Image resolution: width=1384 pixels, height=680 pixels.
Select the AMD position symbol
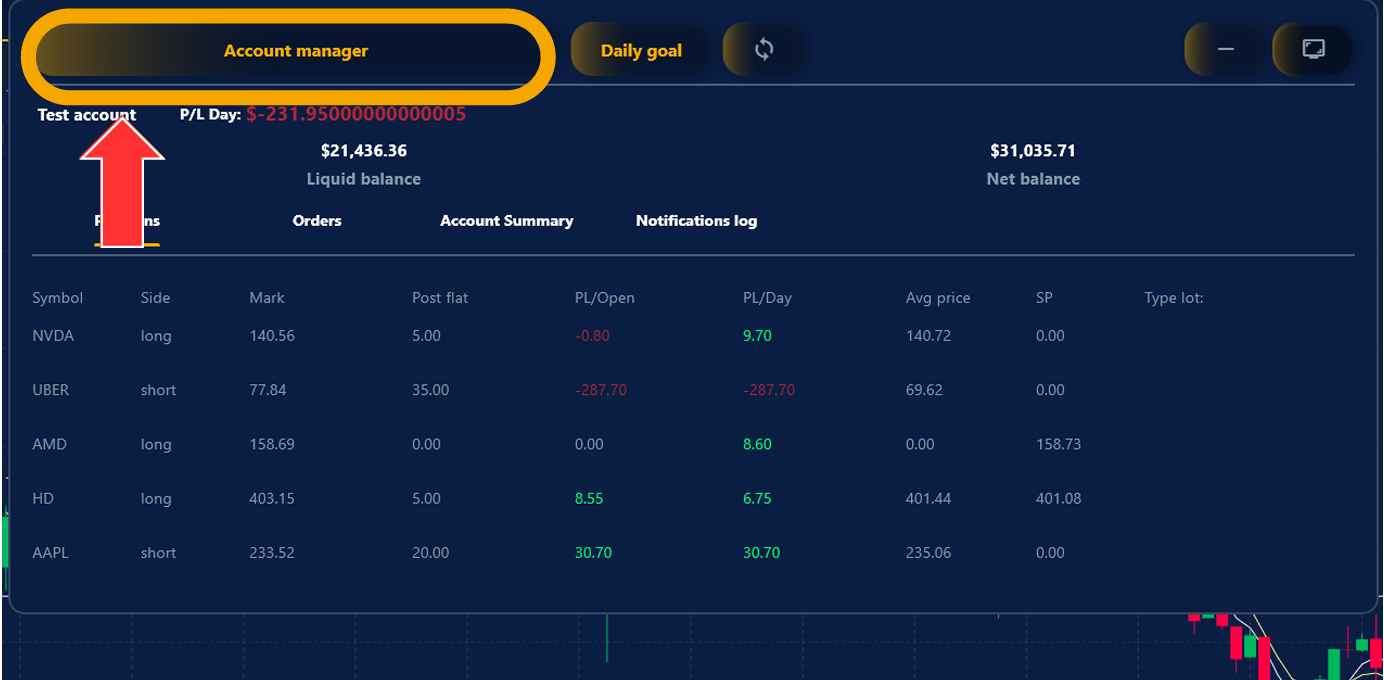pyautogui.click(x=49, y=444)
